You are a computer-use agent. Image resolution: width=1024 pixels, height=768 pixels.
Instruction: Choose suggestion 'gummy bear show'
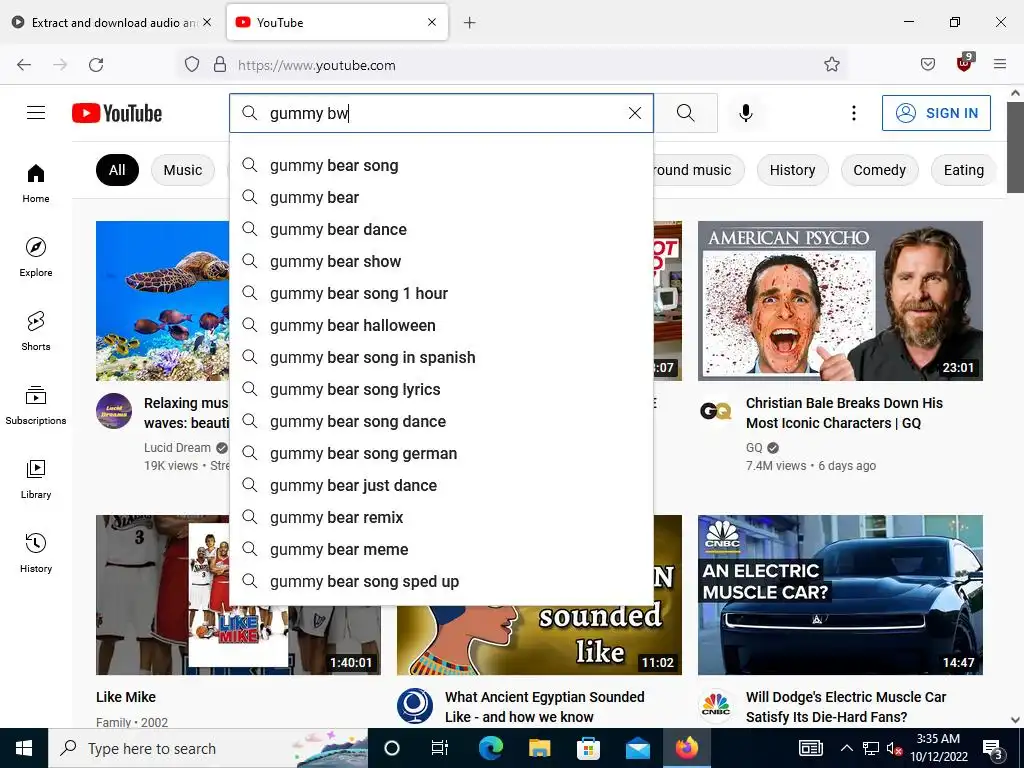tap(441, 261)
